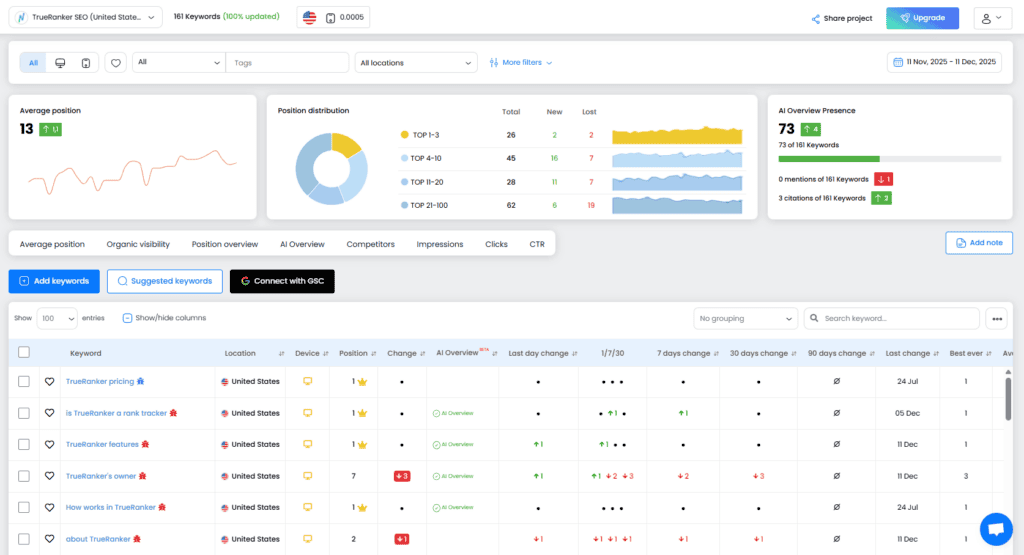Click the Search keyword input field
1024x555 pixels.
click(x=895, y=318)
